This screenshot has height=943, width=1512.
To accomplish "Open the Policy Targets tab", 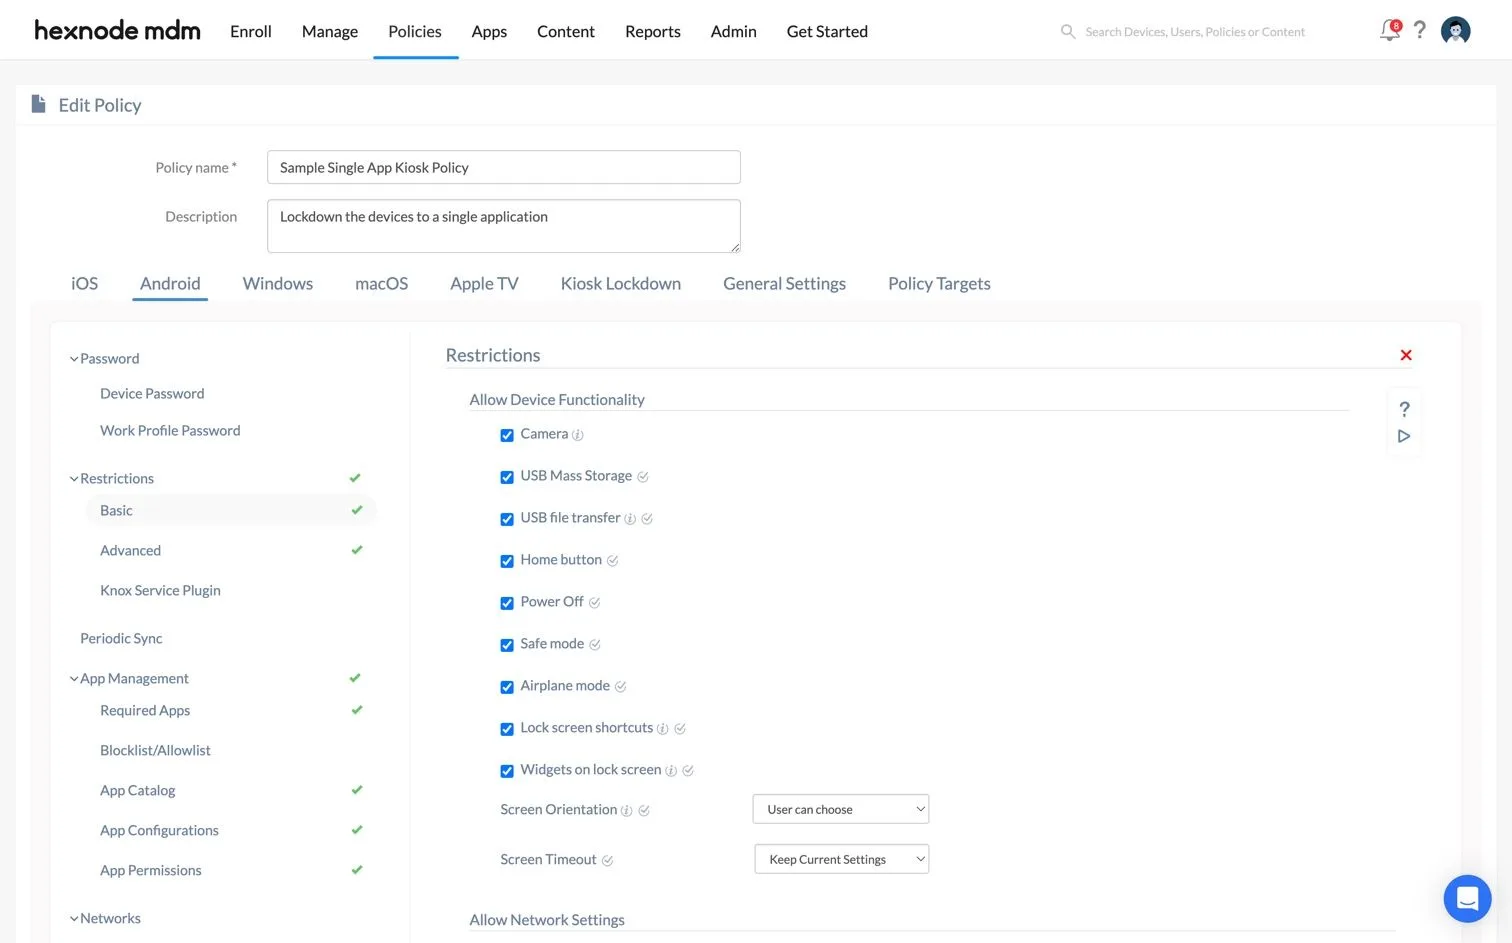I will pos(939,283).
